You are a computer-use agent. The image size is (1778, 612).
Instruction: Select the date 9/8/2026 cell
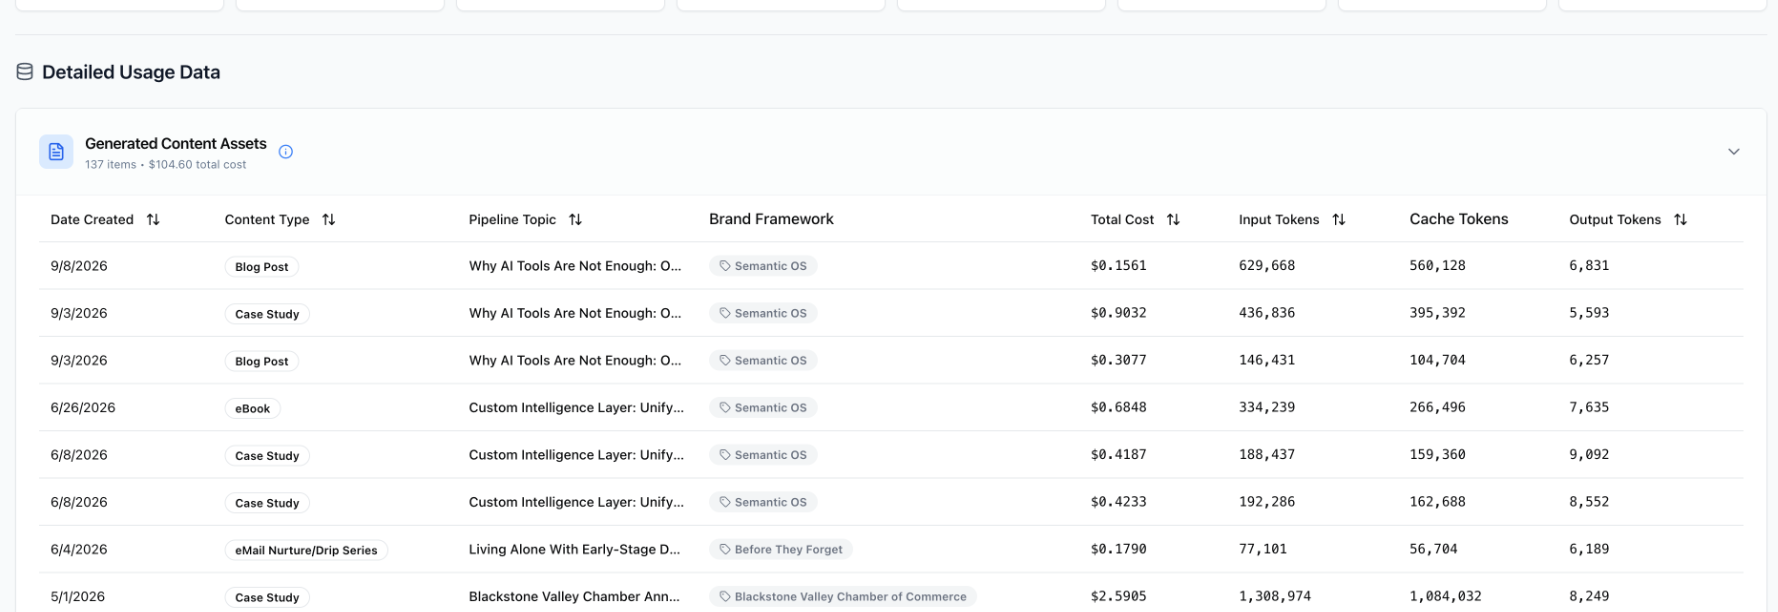coord(79,266)
